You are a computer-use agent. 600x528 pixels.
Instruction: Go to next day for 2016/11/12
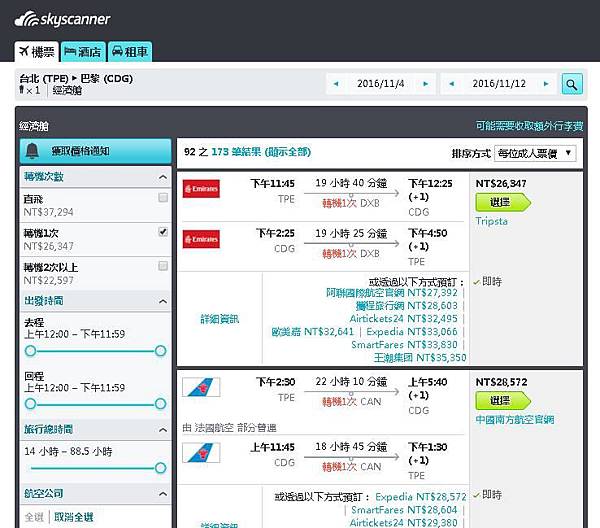pos(546,84)
